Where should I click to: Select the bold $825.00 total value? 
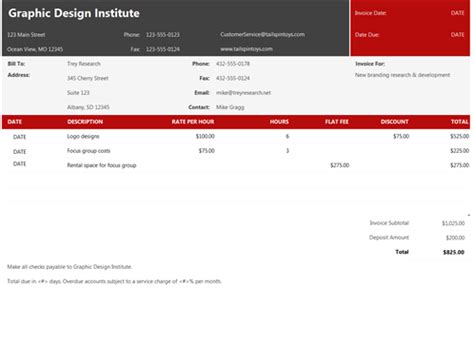point(454,252)
